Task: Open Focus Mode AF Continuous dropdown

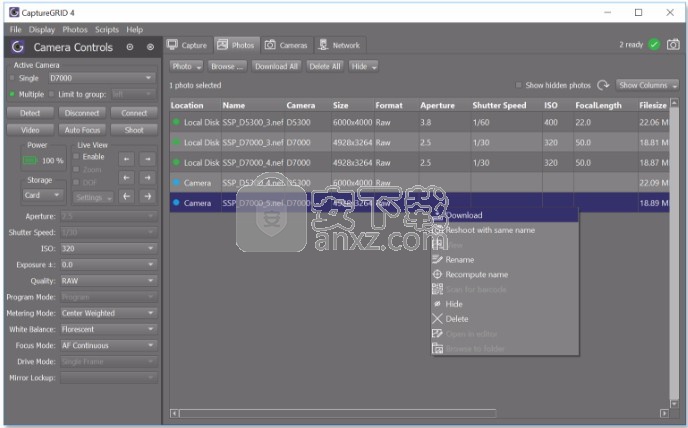Action: 108,345
